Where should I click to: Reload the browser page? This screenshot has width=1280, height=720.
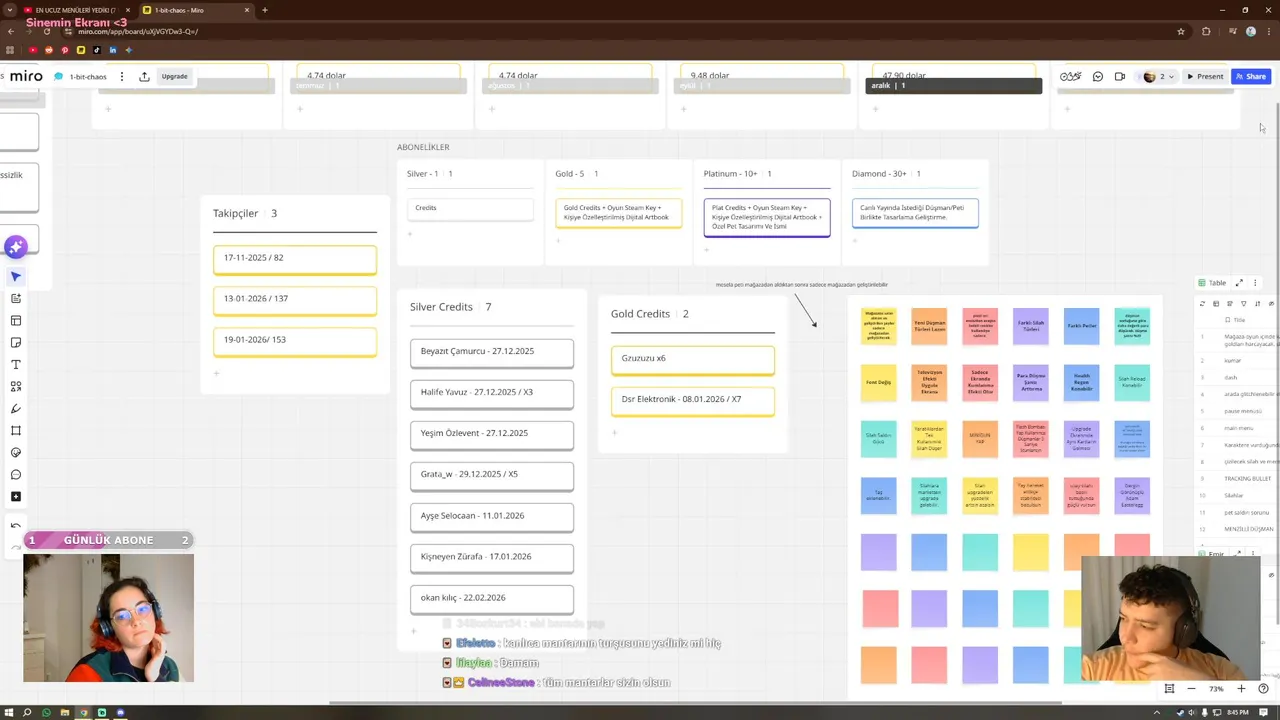coord(47,31)
